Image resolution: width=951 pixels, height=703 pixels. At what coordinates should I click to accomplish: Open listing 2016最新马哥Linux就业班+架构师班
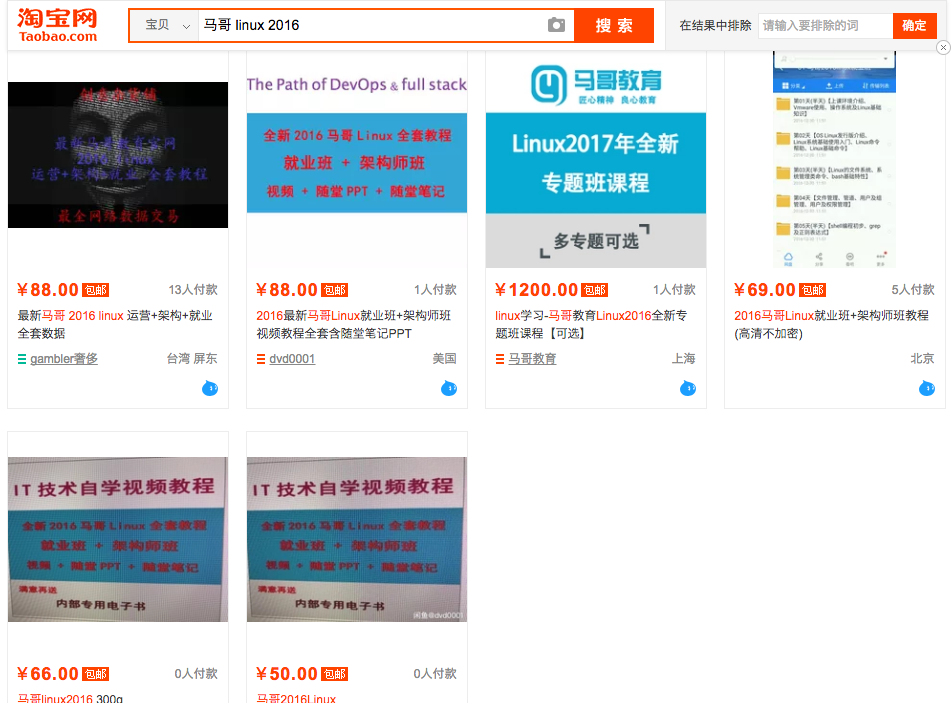tap(354, 325)
